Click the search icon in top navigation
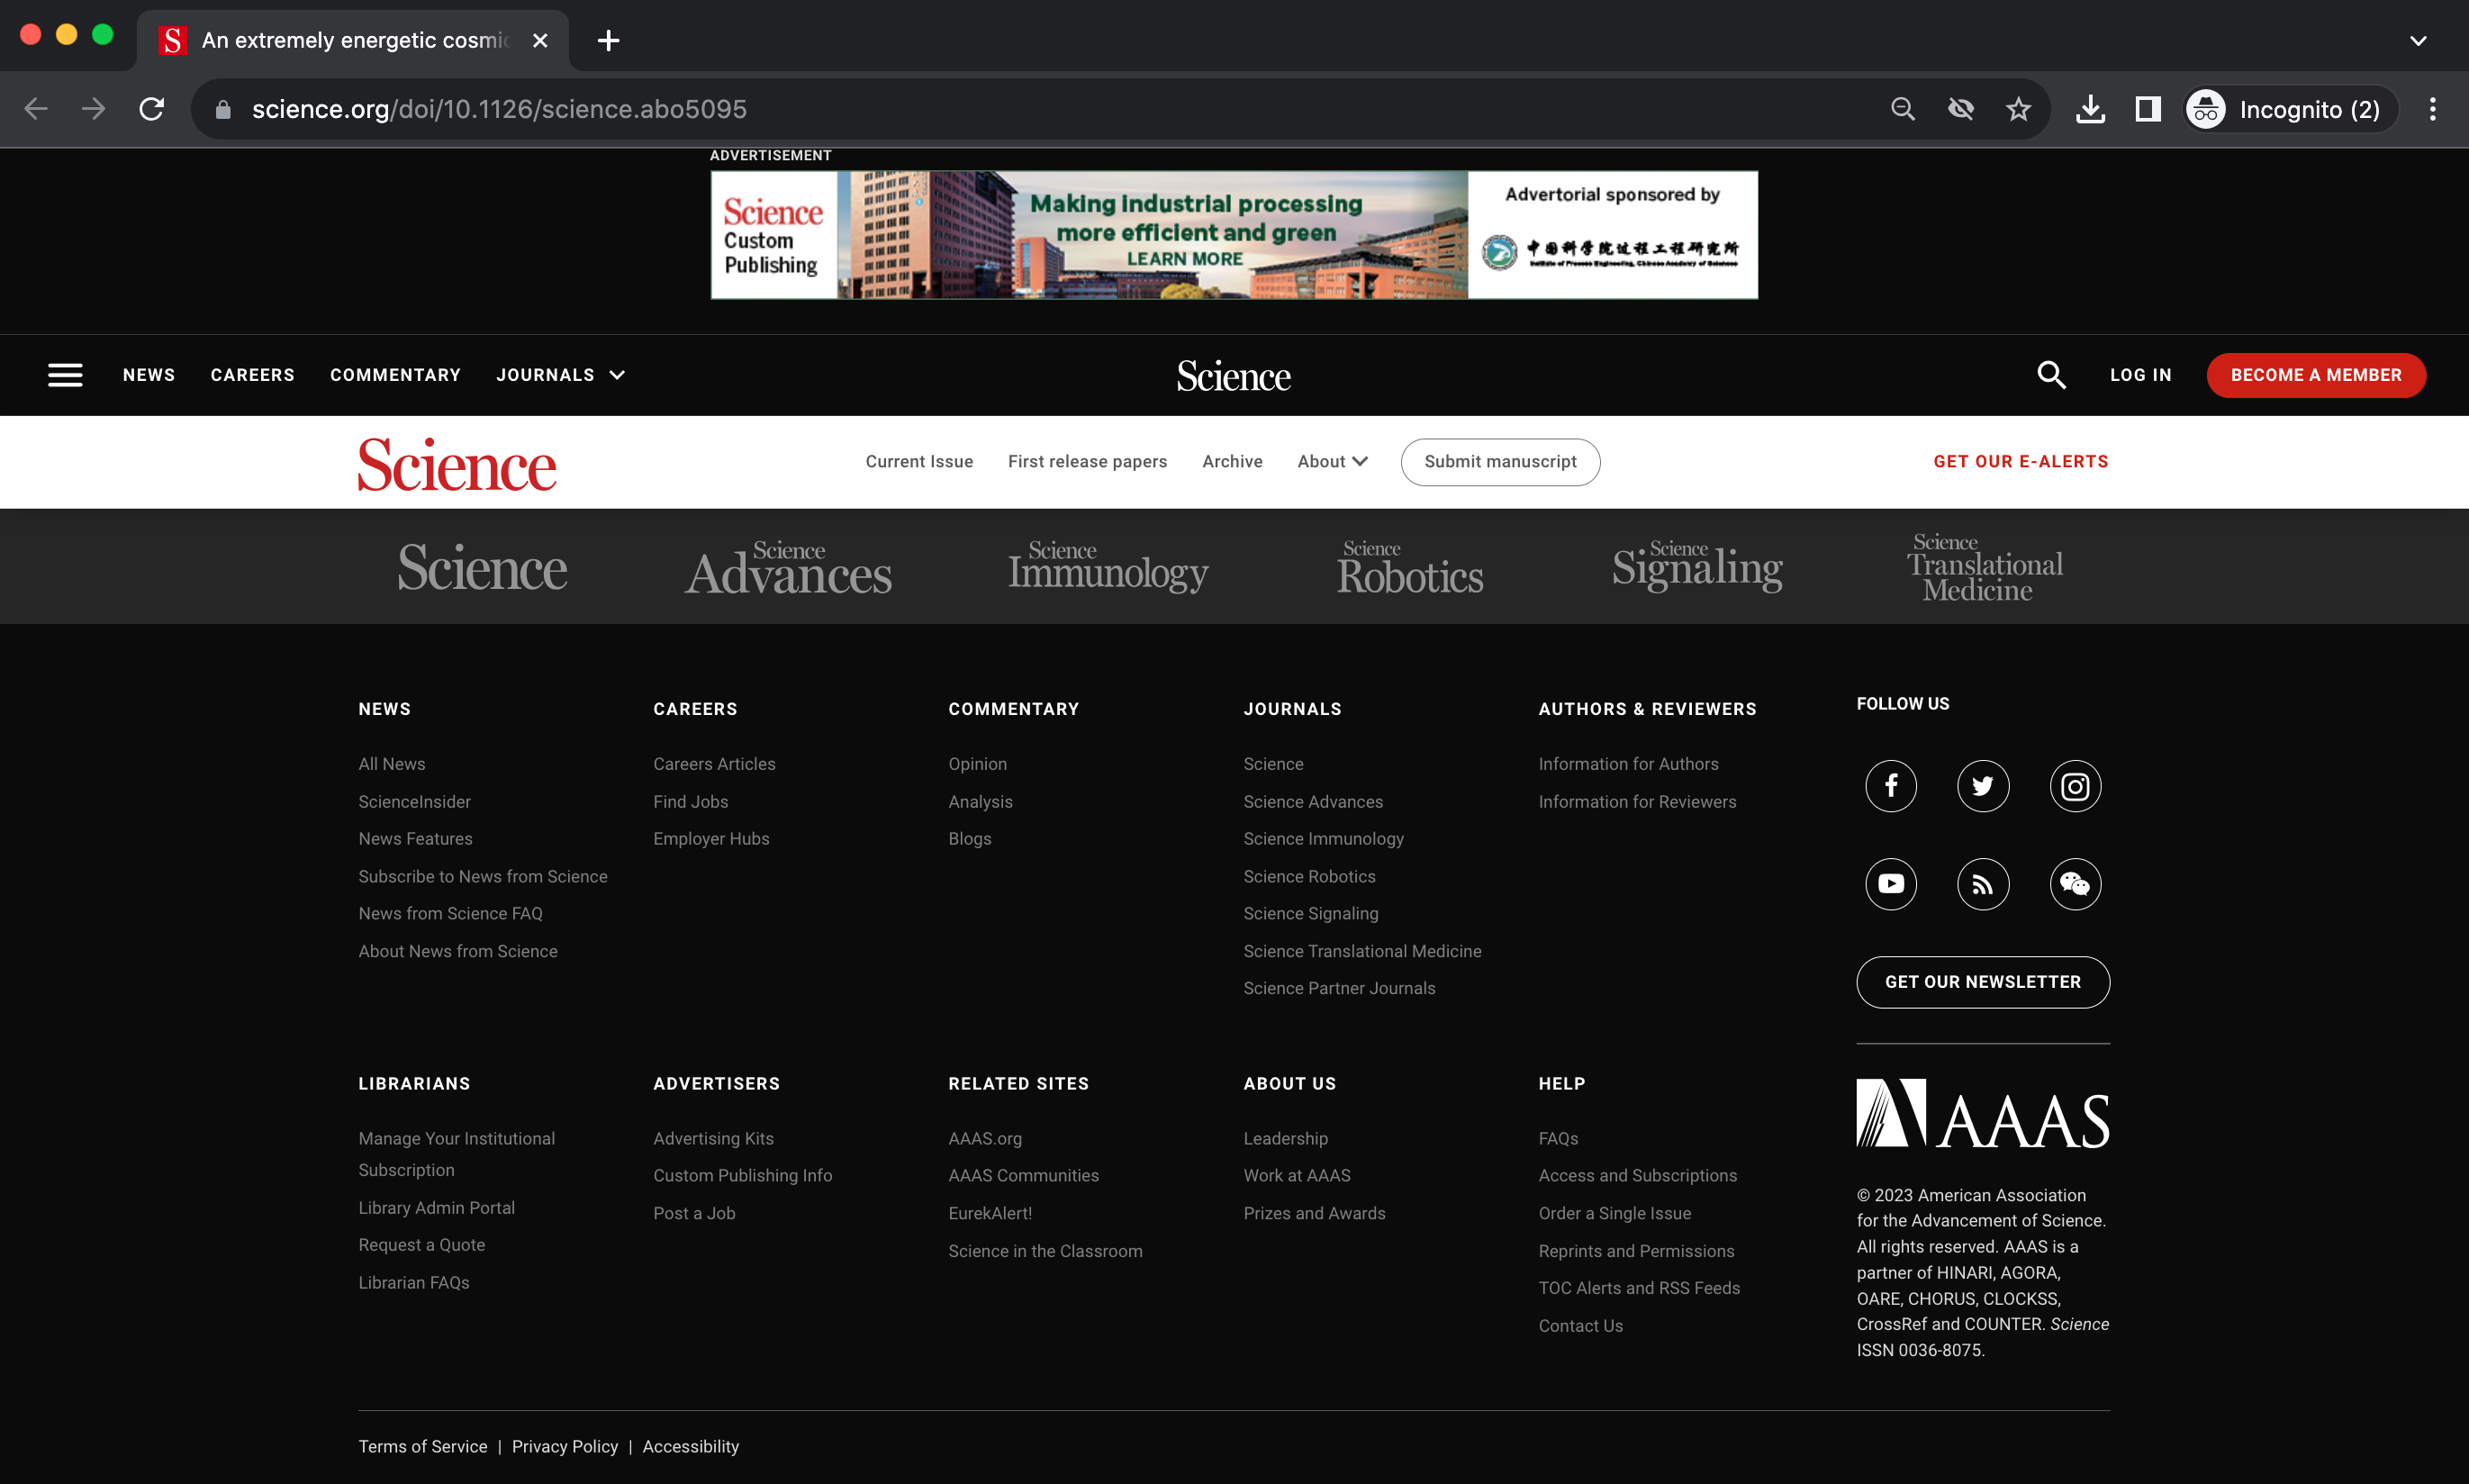Image resolution: width=2469 pixels, height=1484 pixels. click(2053, 374)
